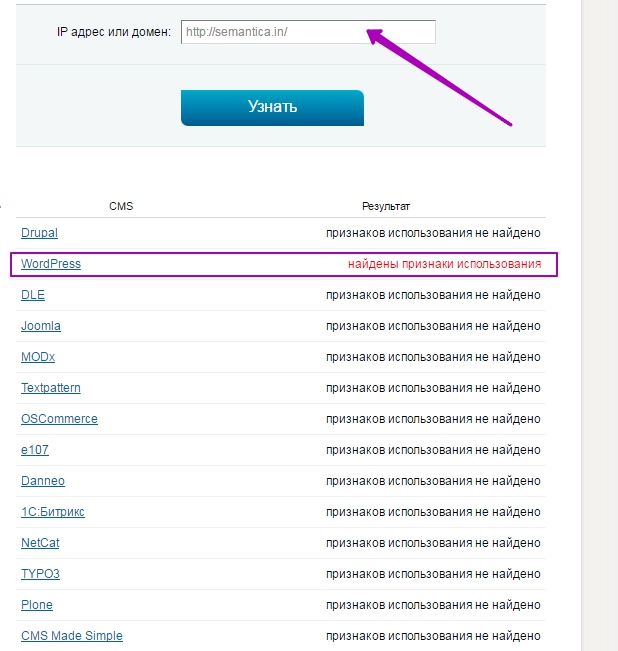Open the Danneo link
This screenshot has height=651, width=618.
pos(43,481)
